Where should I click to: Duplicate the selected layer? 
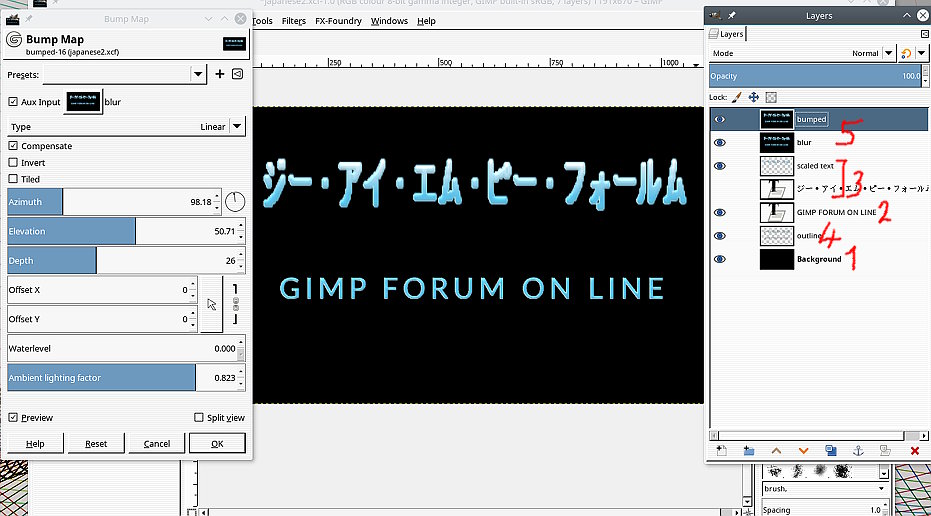click(x=831, y=451)
